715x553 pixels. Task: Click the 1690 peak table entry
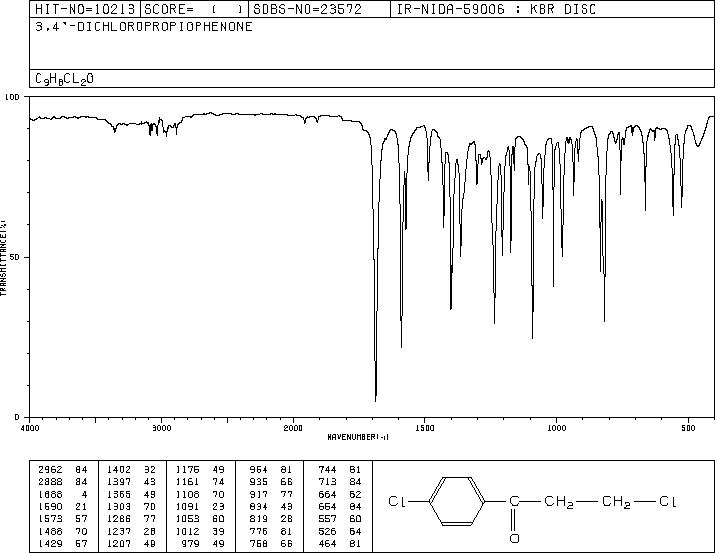(62, 506)
